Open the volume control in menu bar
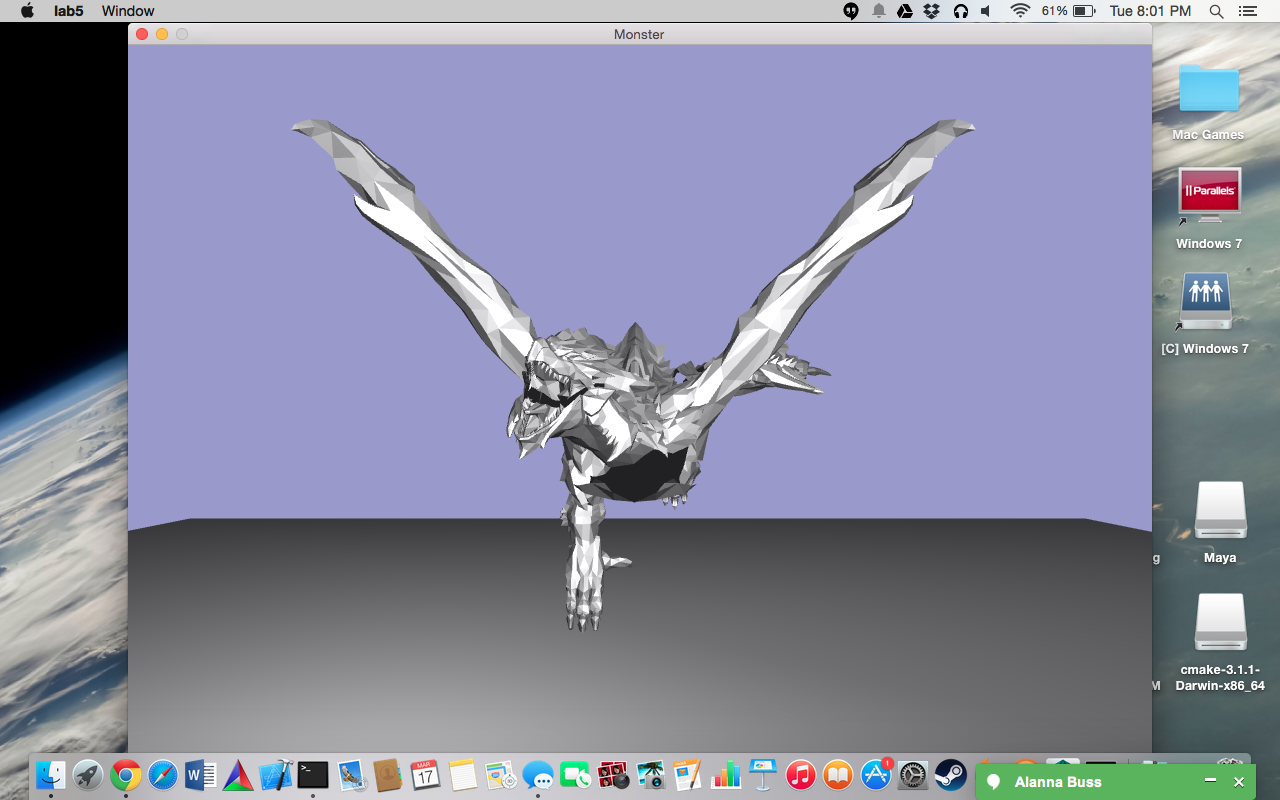The width and height of the screenshot is (1280, 800). click(x=986, y=11)
